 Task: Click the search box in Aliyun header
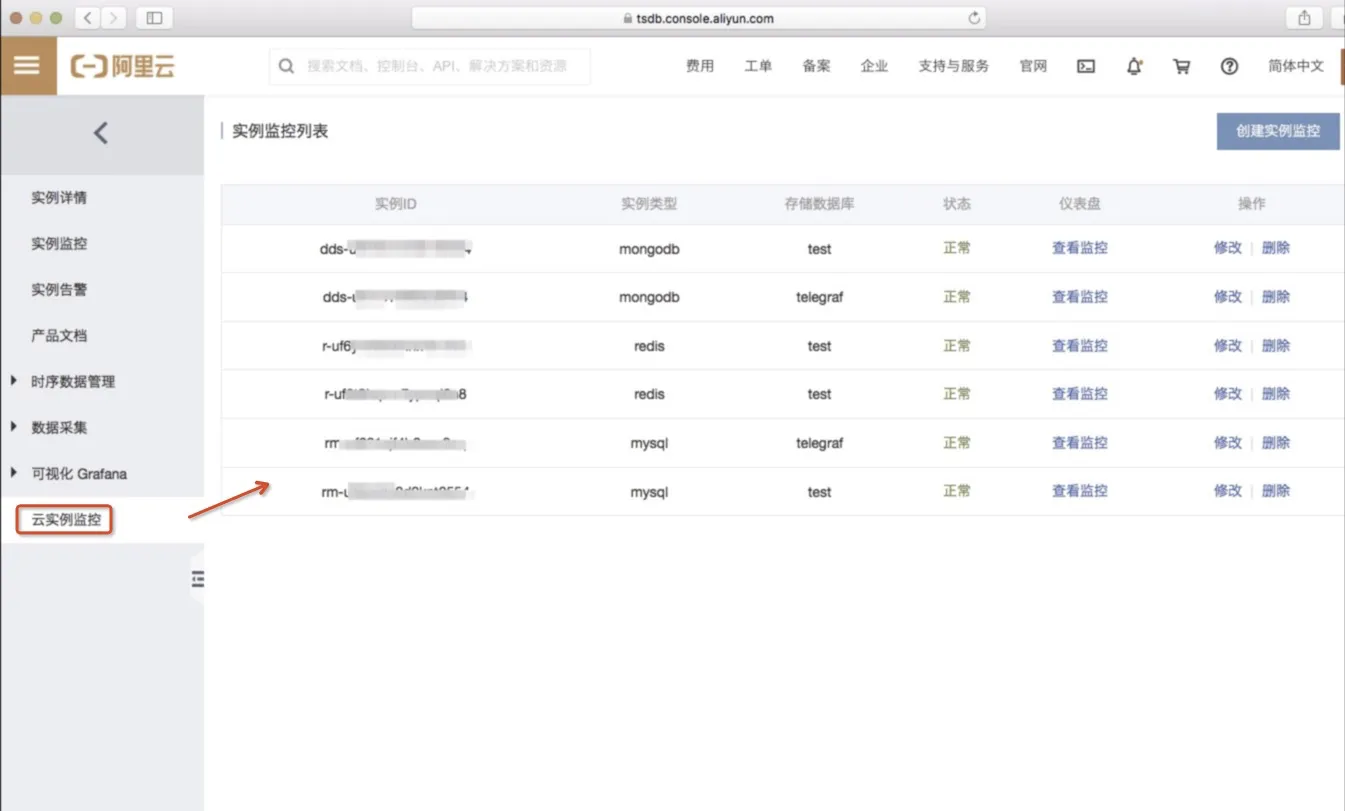(430, 66)
